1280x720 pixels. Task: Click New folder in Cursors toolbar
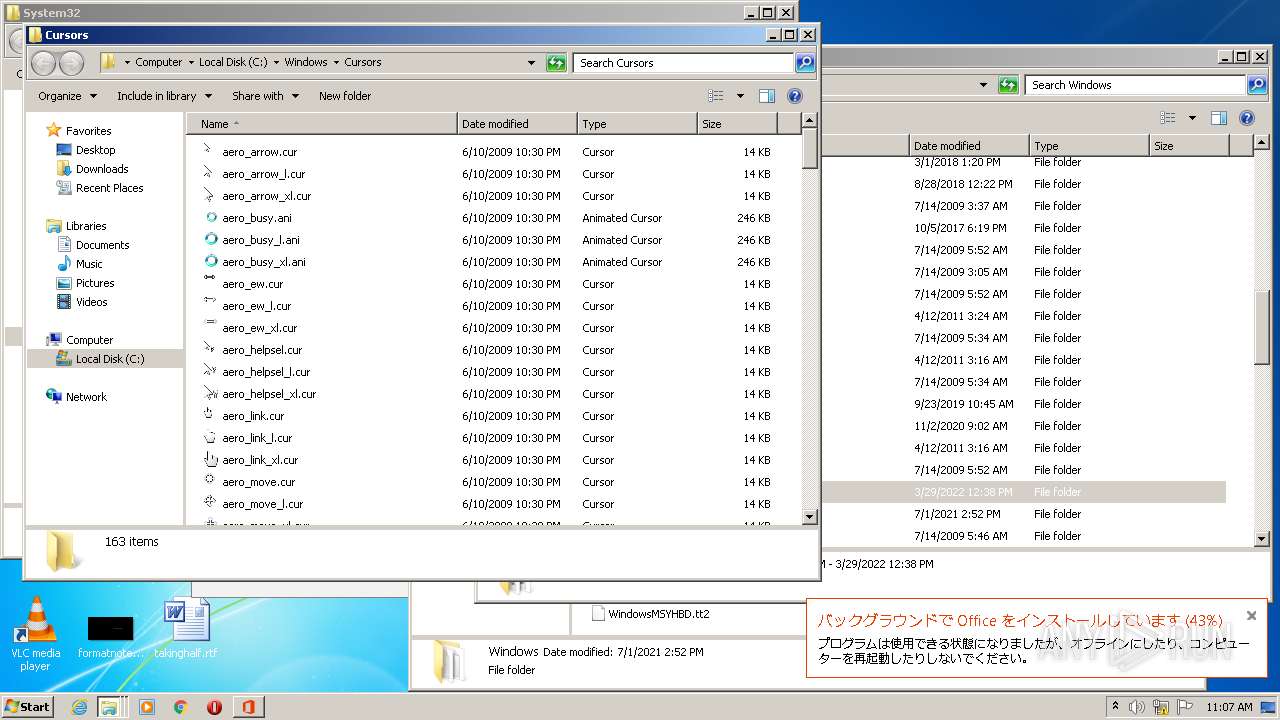click(345, 96)
